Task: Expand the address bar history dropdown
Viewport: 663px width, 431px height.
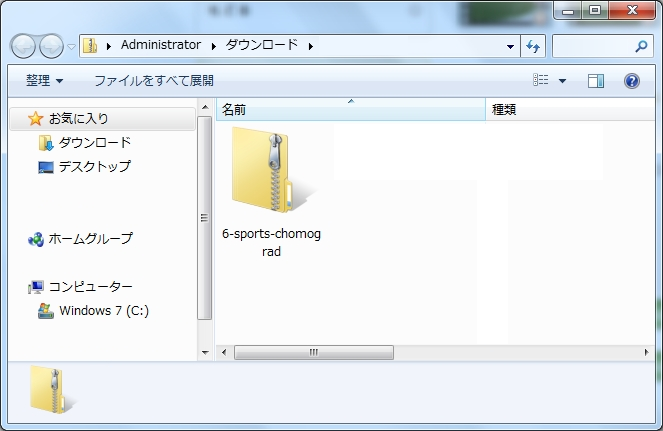Action: [510, 46]
